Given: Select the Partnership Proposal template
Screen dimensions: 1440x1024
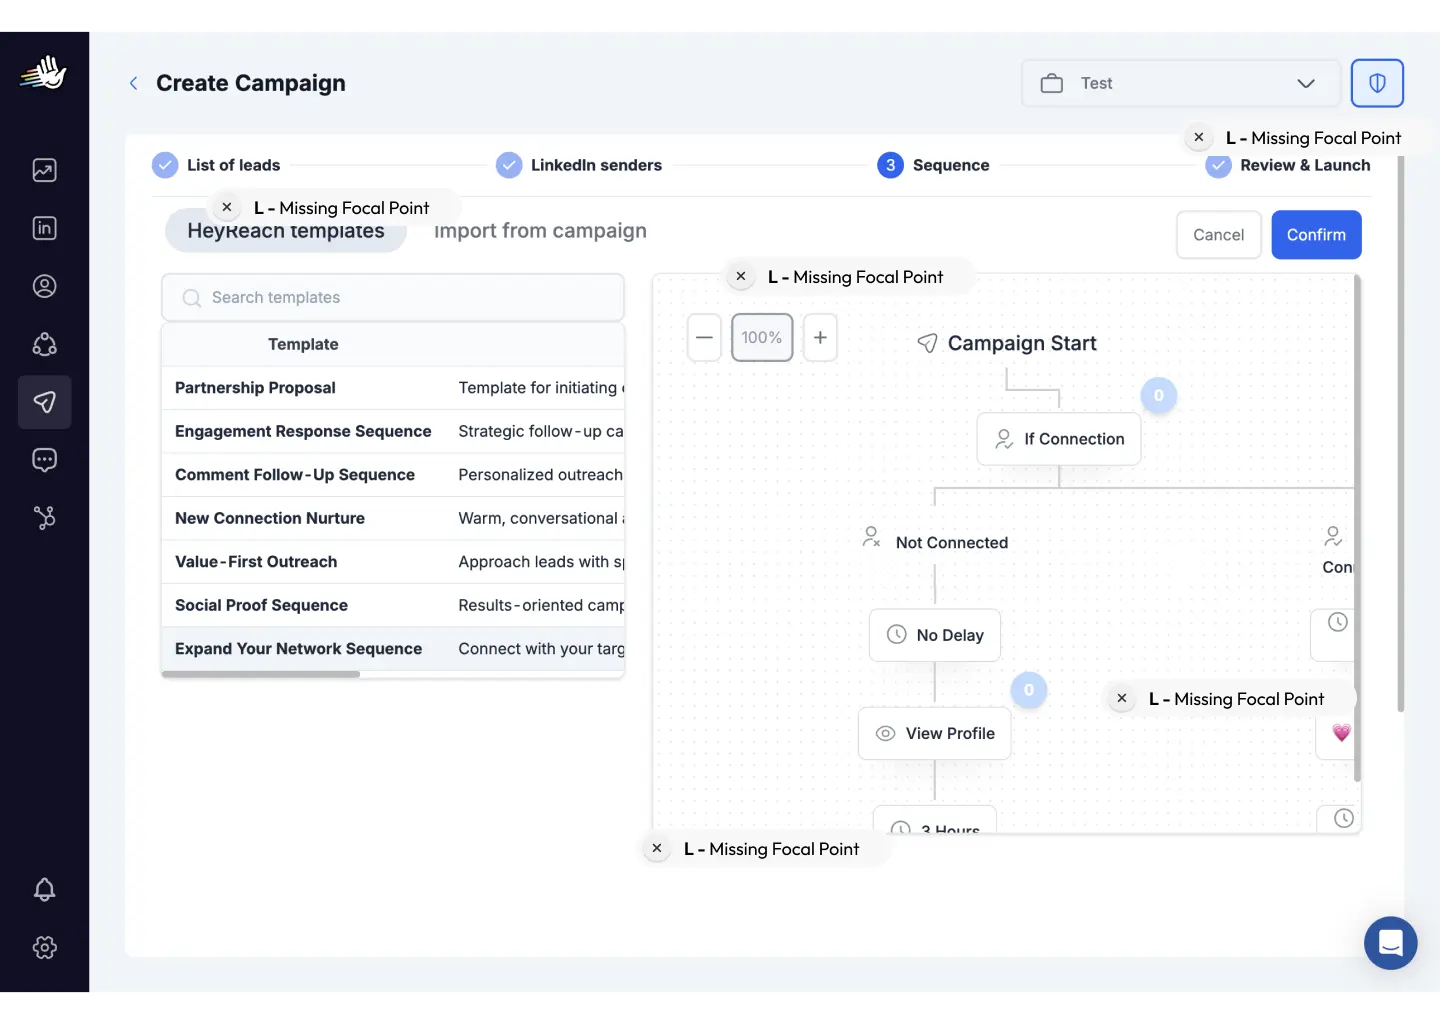Looking at the screenshot, I should [x=255, y=388].
